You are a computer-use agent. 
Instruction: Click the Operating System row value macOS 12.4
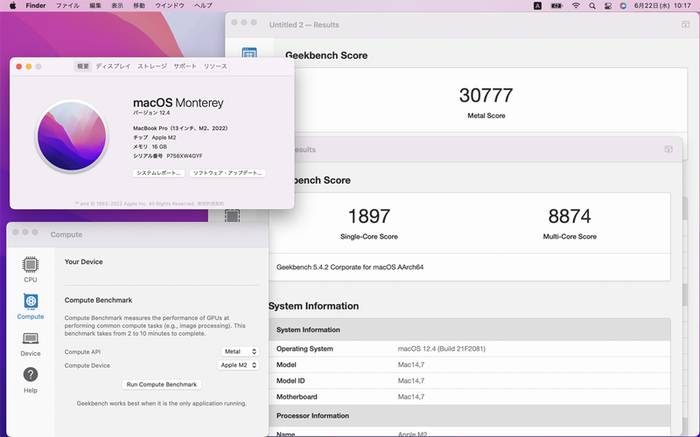(x=442, y=349)
